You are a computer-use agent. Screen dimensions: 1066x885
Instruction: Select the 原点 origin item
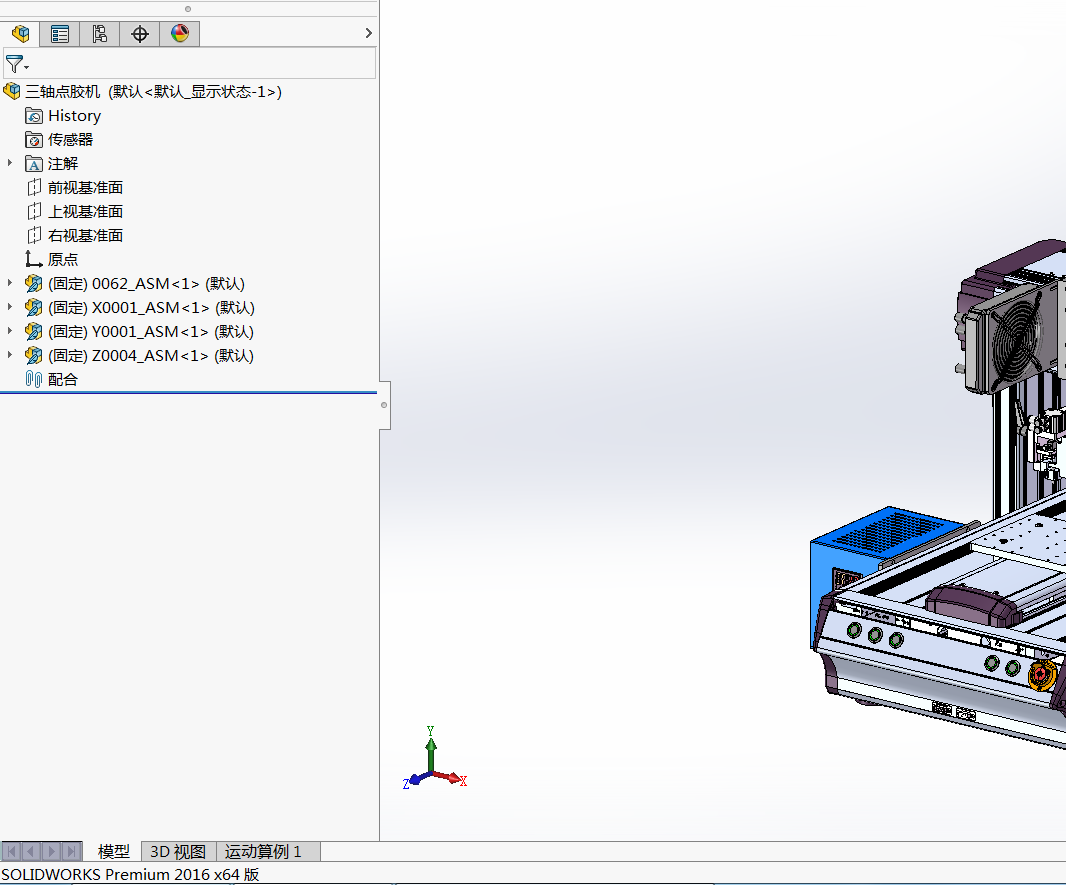coord(63,260)
